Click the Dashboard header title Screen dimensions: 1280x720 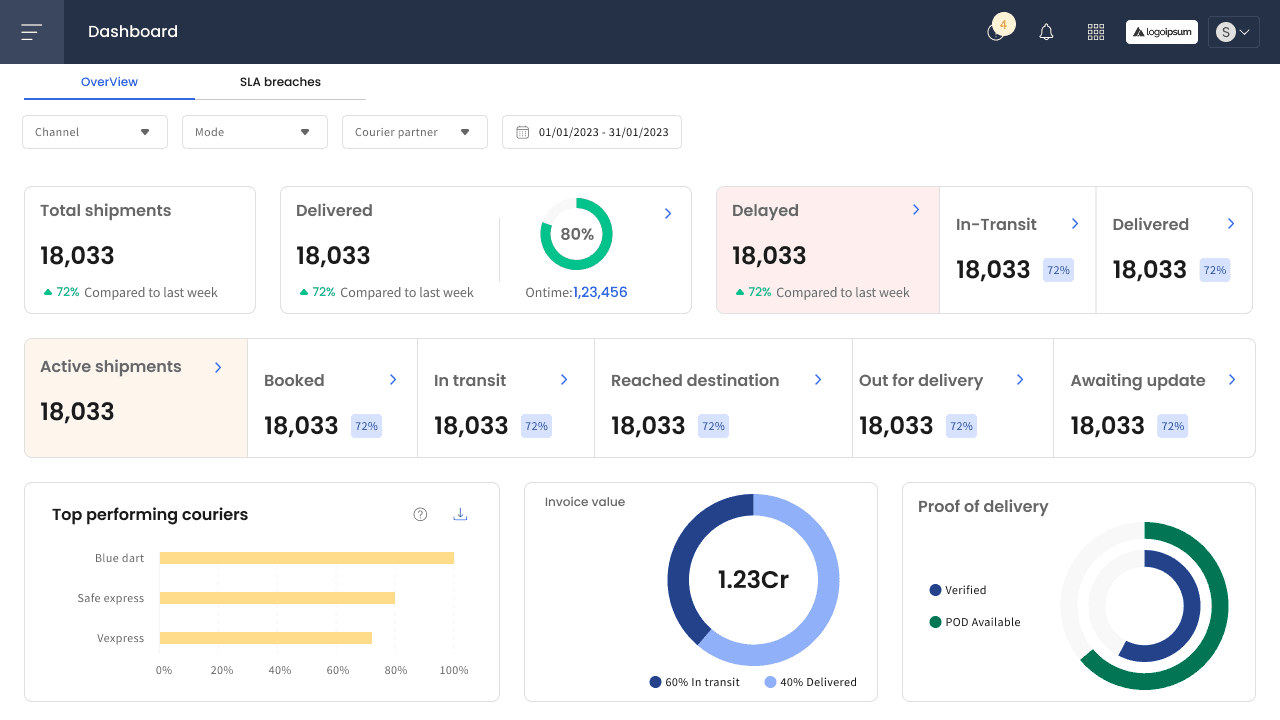coord(133,32)
